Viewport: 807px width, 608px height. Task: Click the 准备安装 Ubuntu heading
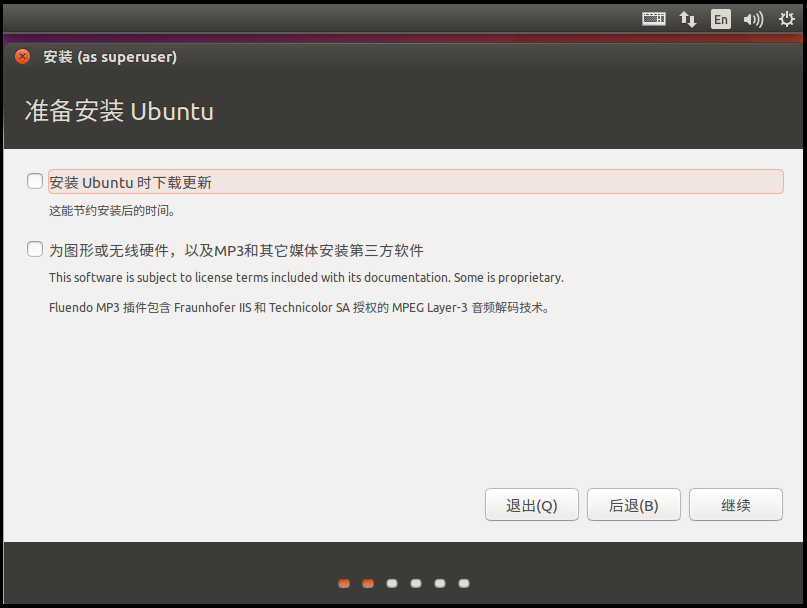[119, 111]
